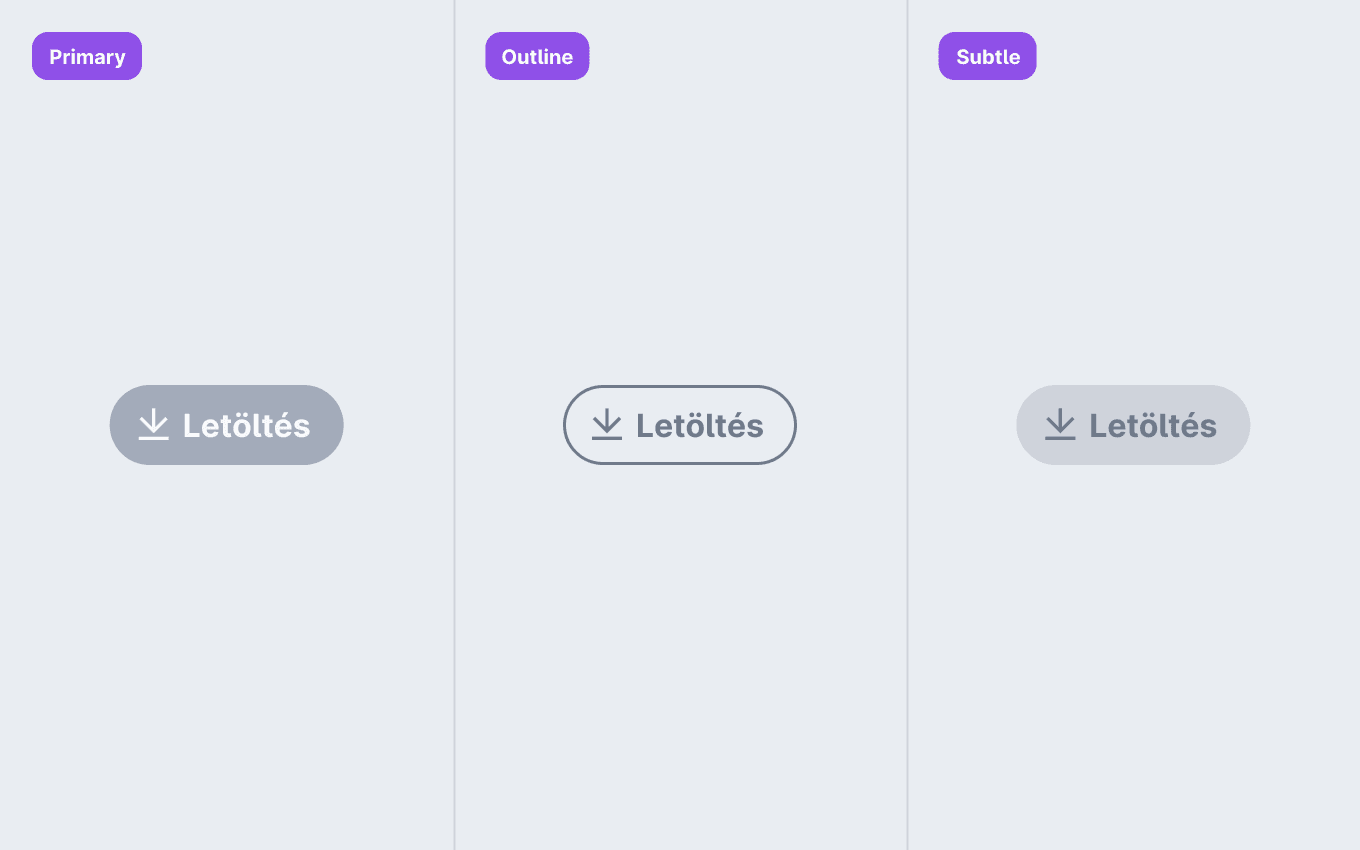Click the purple Subtle badge
The image size is (1360, 850).
pyautogui.click(x=987, y=56)
